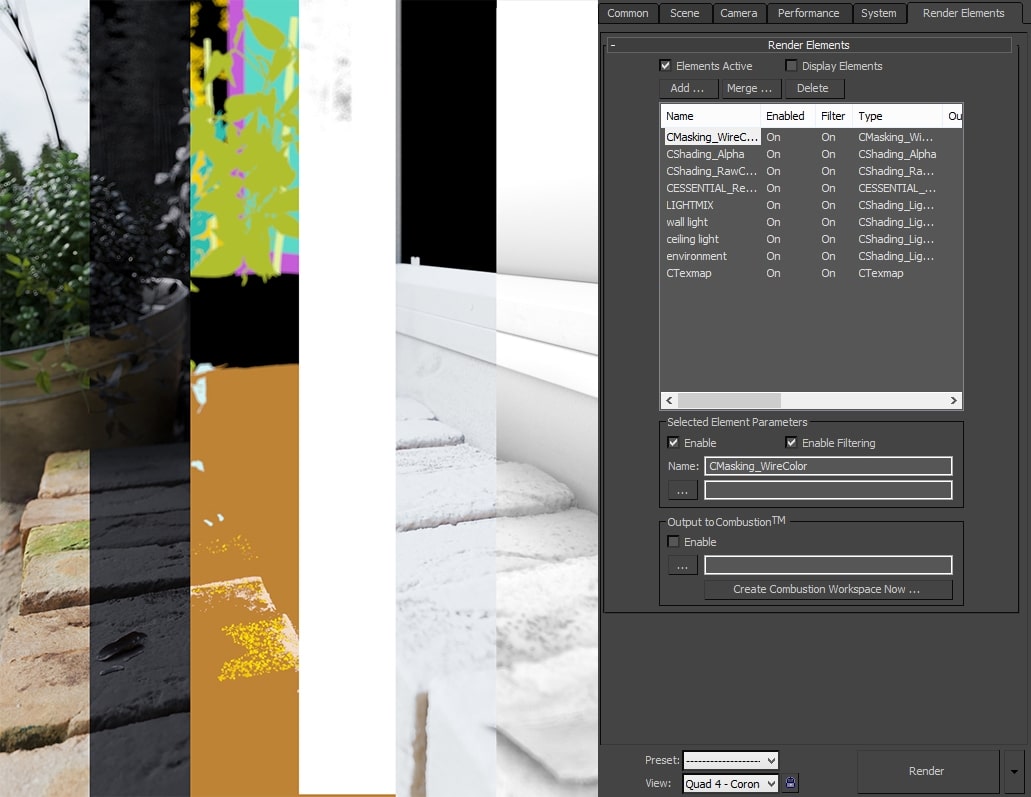Image resolution: width=1031 pixels, height=797 pixels.
Task: Open the View dropdown showing Quad 4 - Coron
Action: [x=730, y=783]
